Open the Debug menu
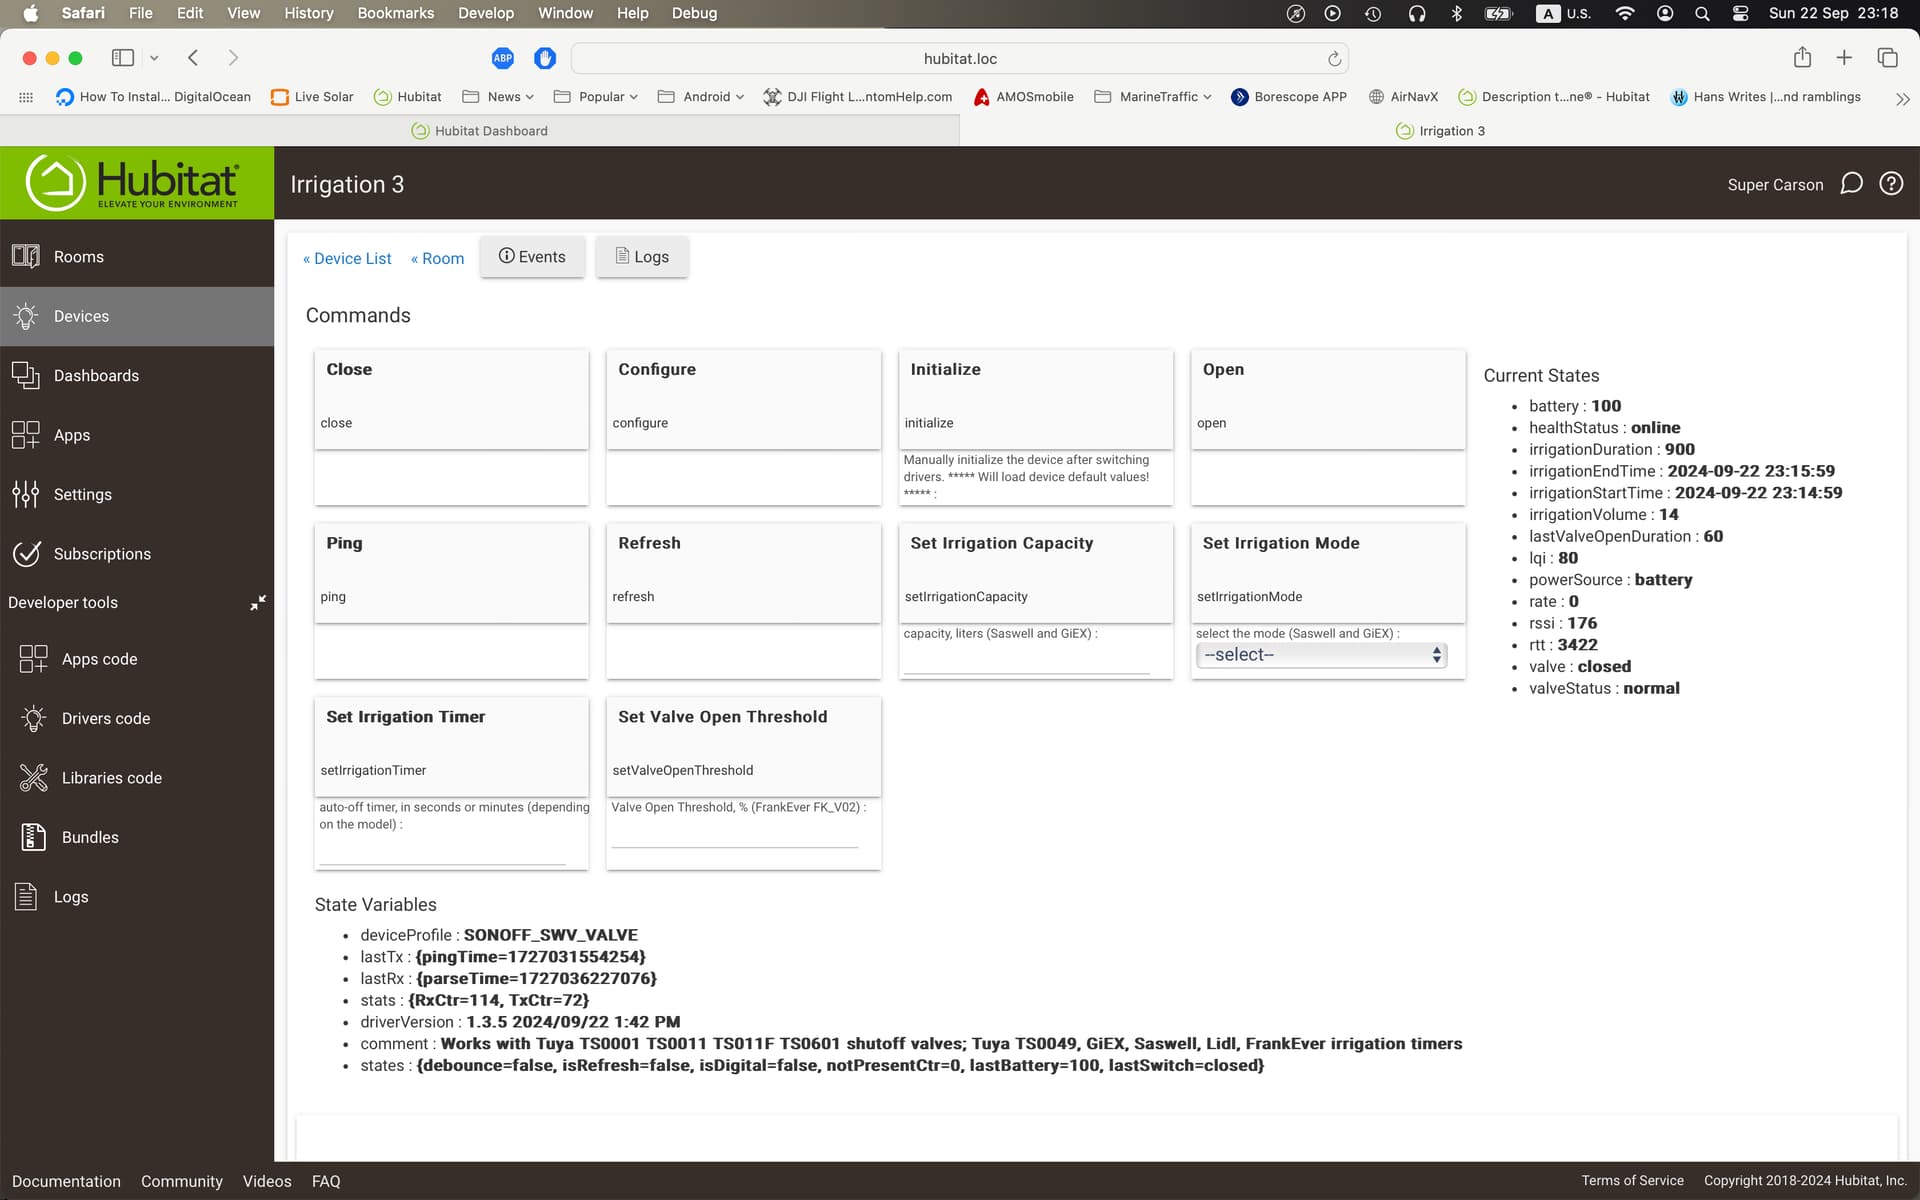 [694, 13]
